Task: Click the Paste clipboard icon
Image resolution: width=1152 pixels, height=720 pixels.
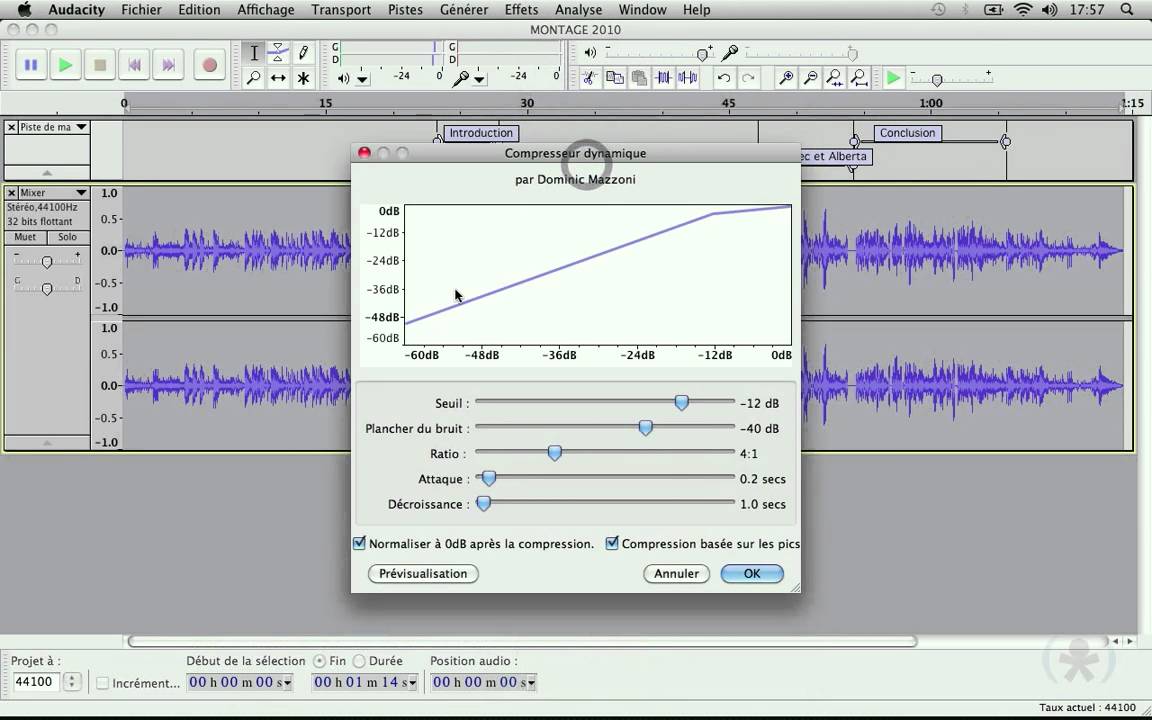Action: (x=638, y=77)
